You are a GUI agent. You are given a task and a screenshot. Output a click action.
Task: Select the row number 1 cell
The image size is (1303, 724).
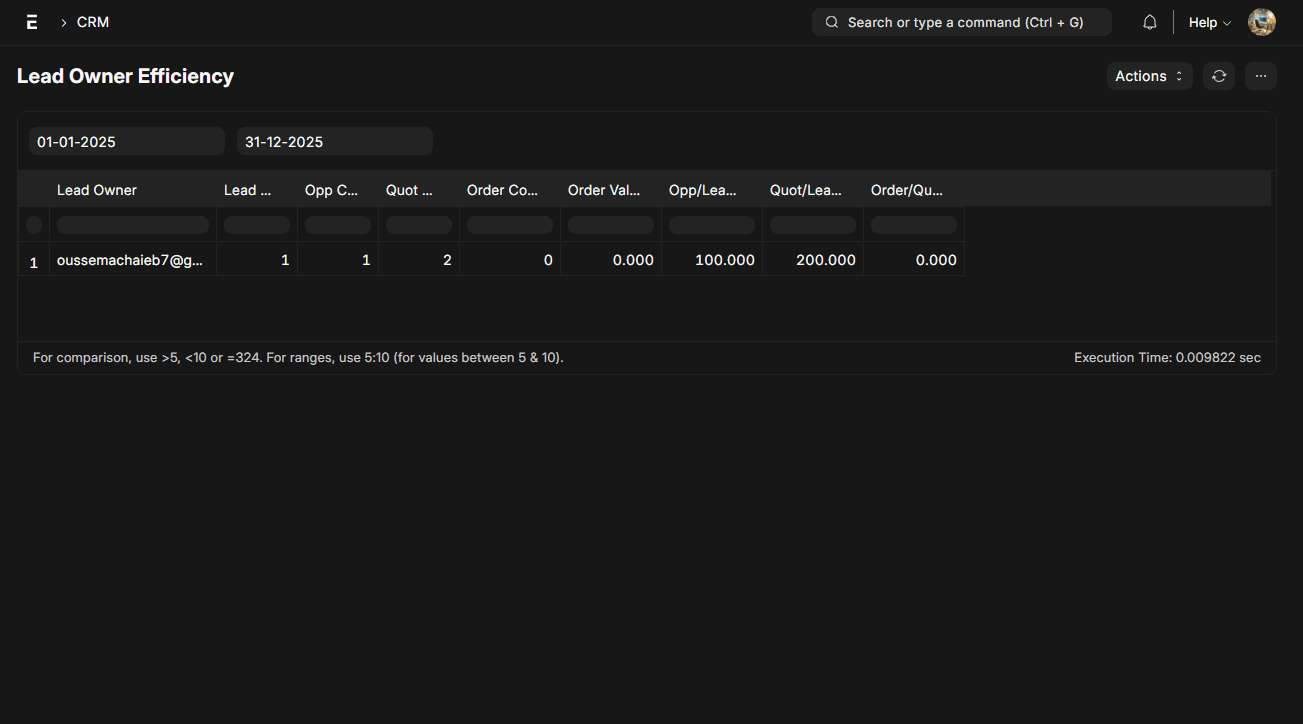34,260
